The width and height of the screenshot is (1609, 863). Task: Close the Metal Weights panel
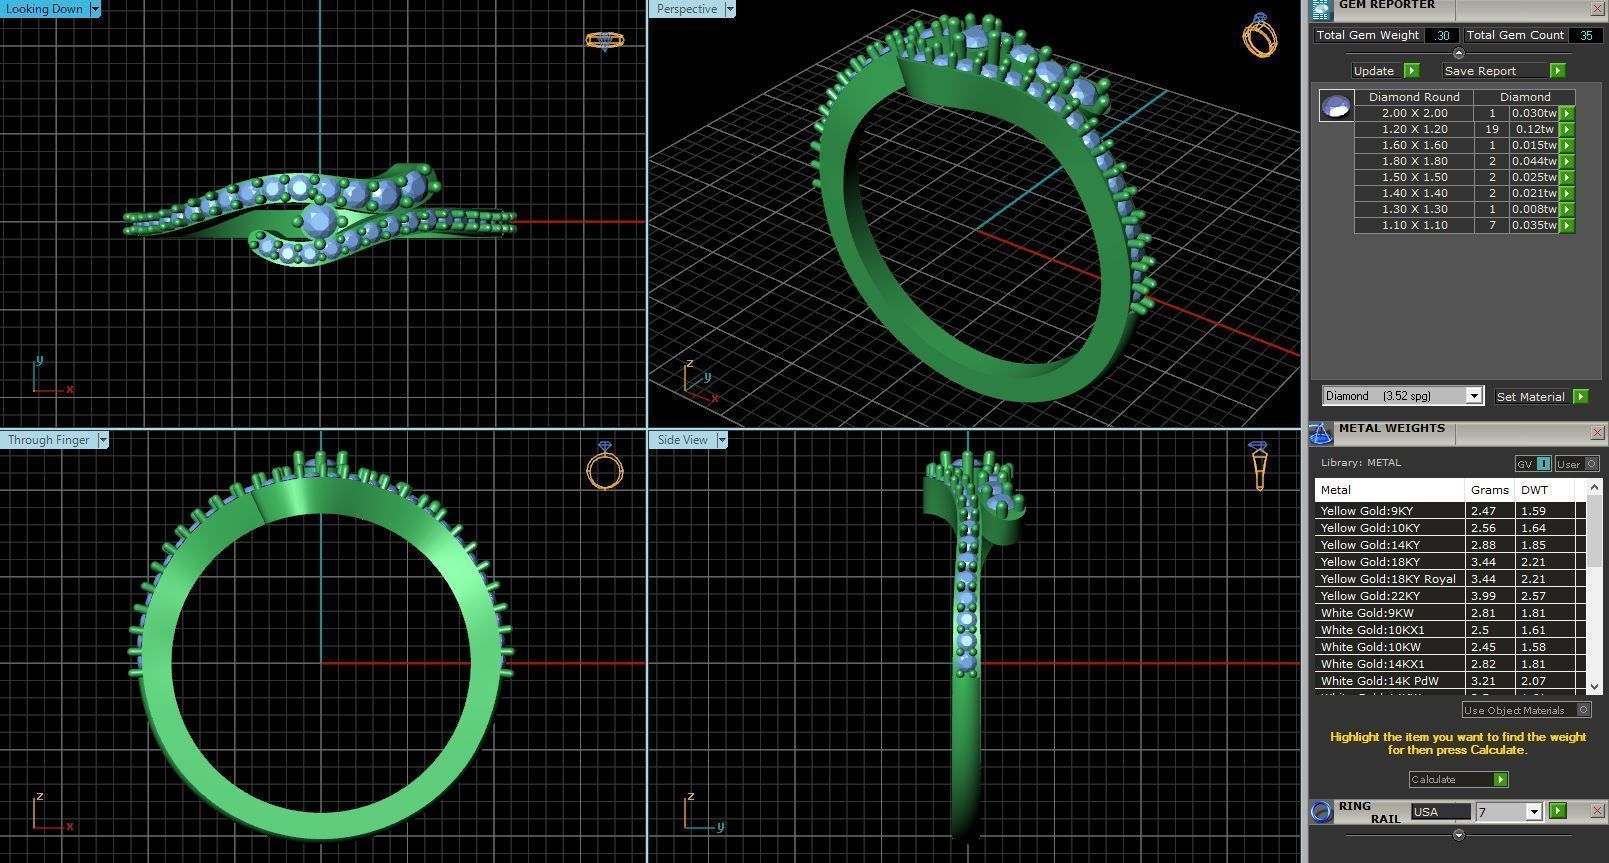tap(1597, 433)
